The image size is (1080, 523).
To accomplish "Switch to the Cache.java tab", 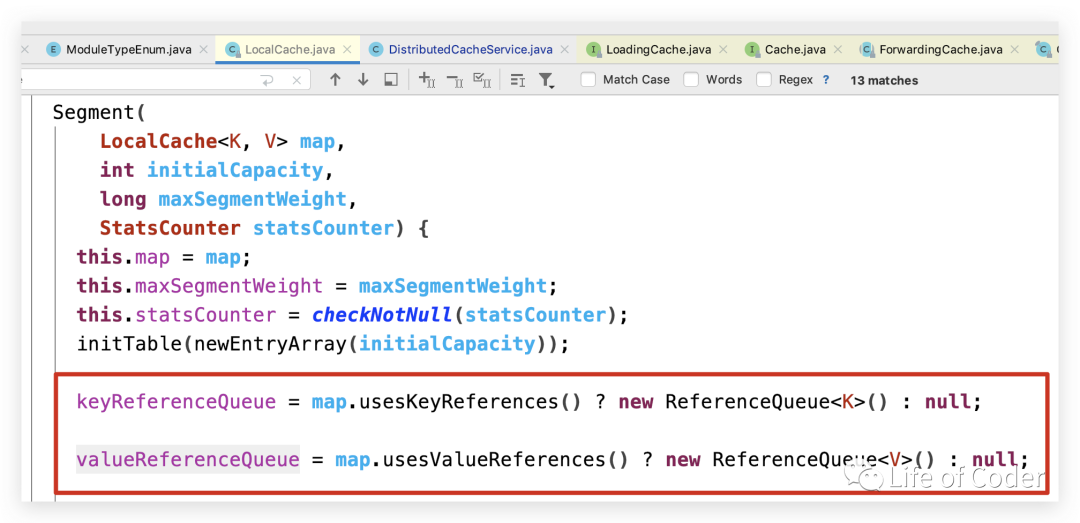I will pyautogui.click(x=795, y=50).
